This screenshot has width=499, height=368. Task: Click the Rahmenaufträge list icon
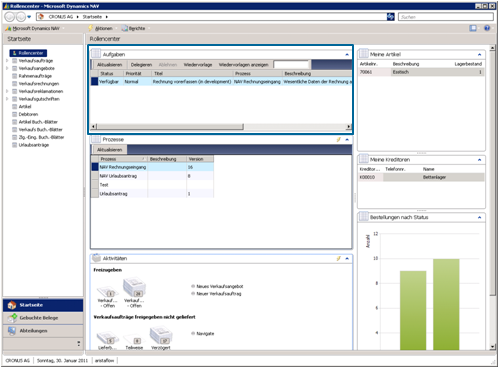[x=14, y=76]
